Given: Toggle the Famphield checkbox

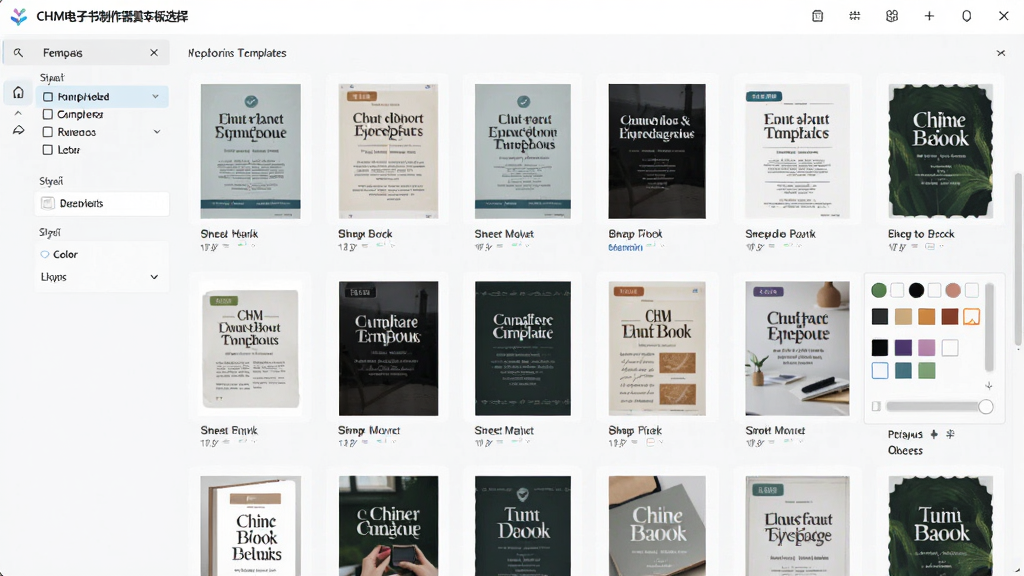Looking at the screenshot, I should tap(48, 97).
